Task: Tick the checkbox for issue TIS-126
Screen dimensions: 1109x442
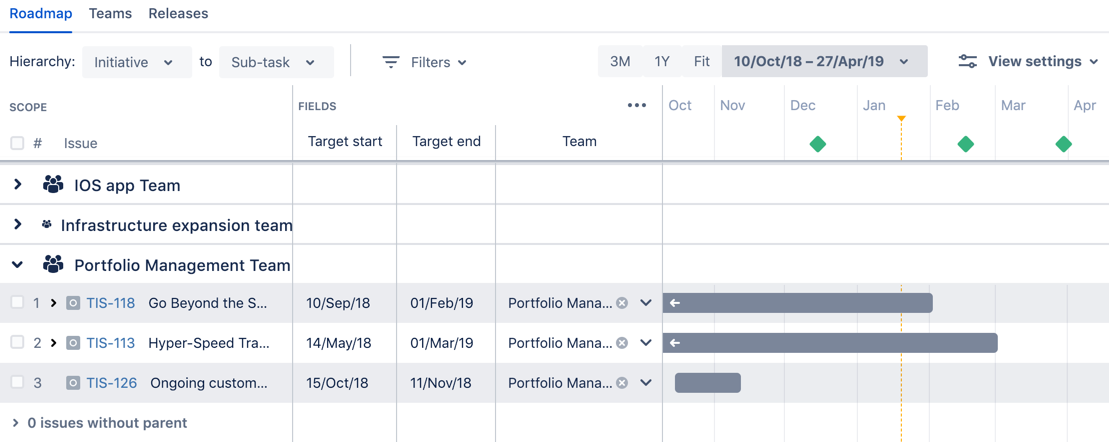Action: pyautogui.click(x=17, y=383)
